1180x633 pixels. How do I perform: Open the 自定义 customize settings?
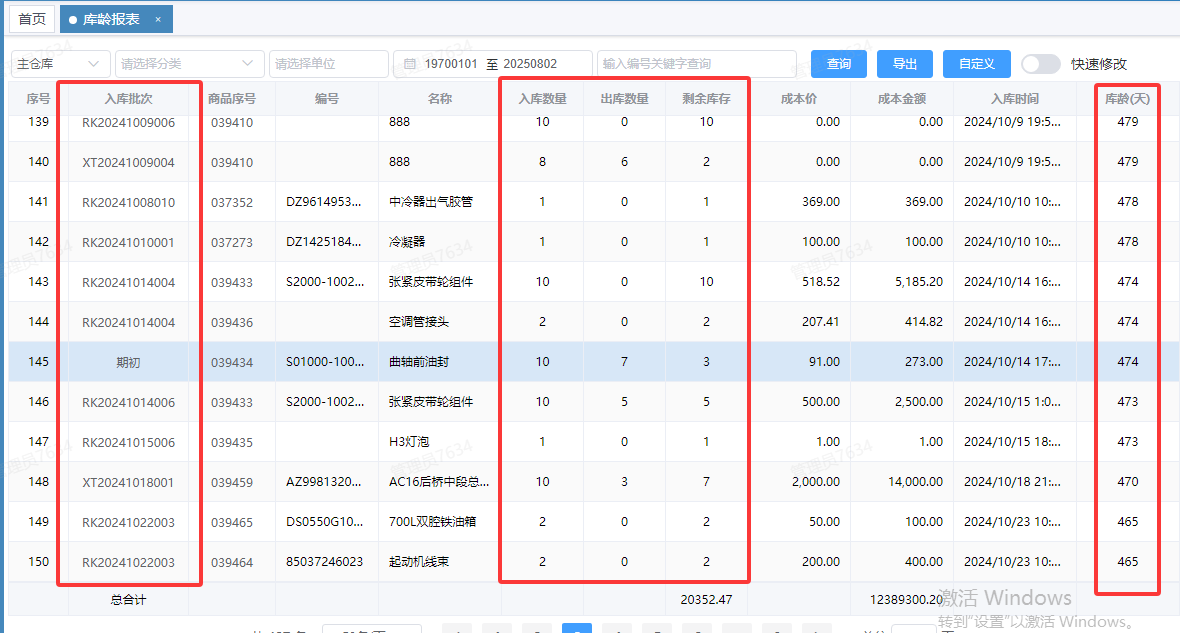click(976, 63)
